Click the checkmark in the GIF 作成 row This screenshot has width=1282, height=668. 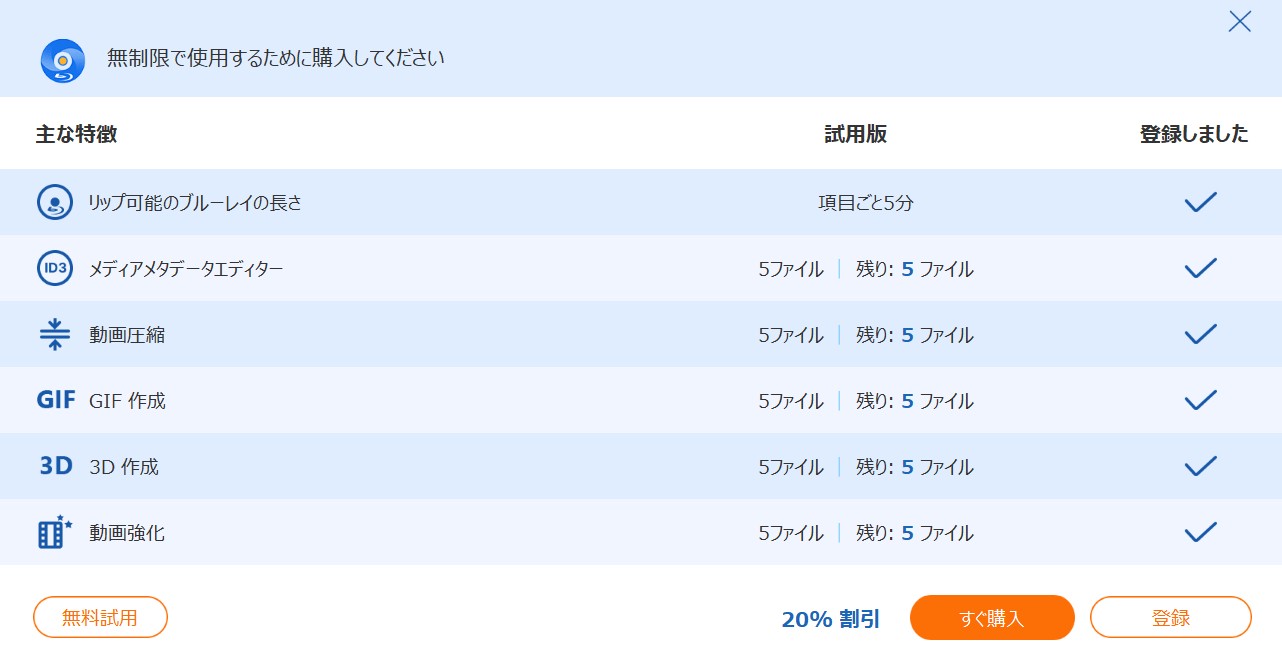1200,400
